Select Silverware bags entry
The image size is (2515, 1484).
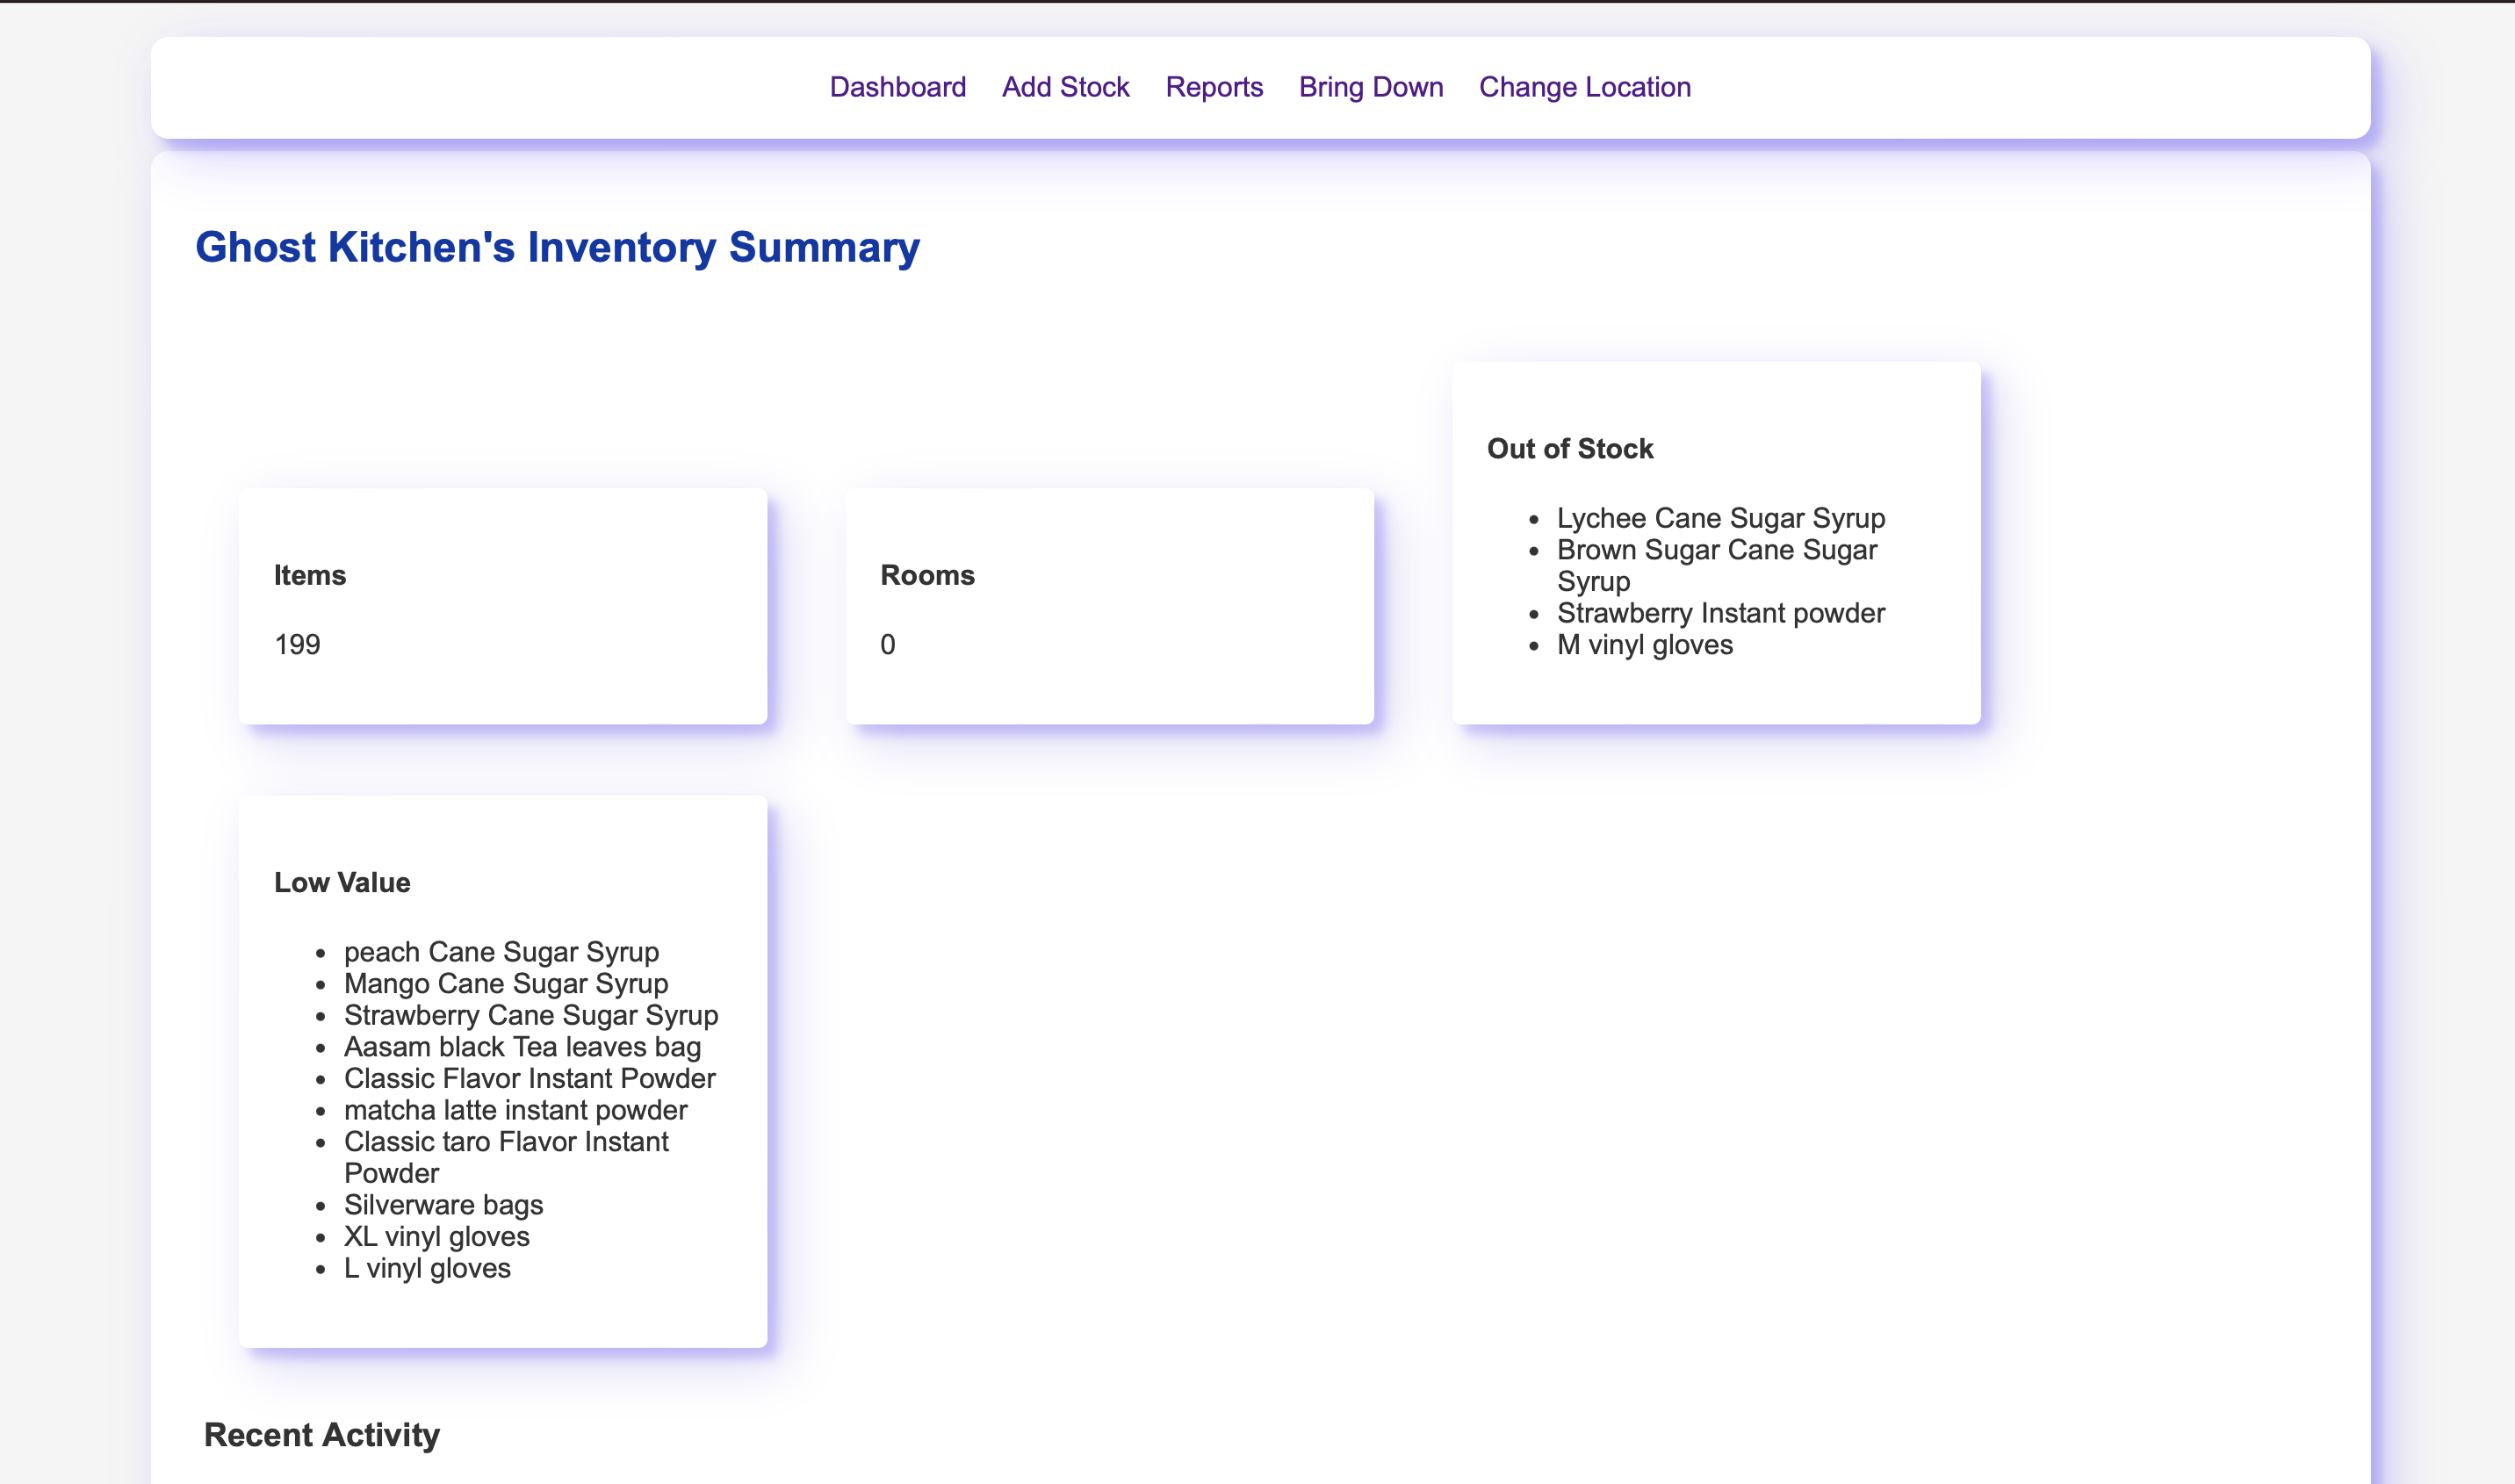click(x=443, y=1205)
